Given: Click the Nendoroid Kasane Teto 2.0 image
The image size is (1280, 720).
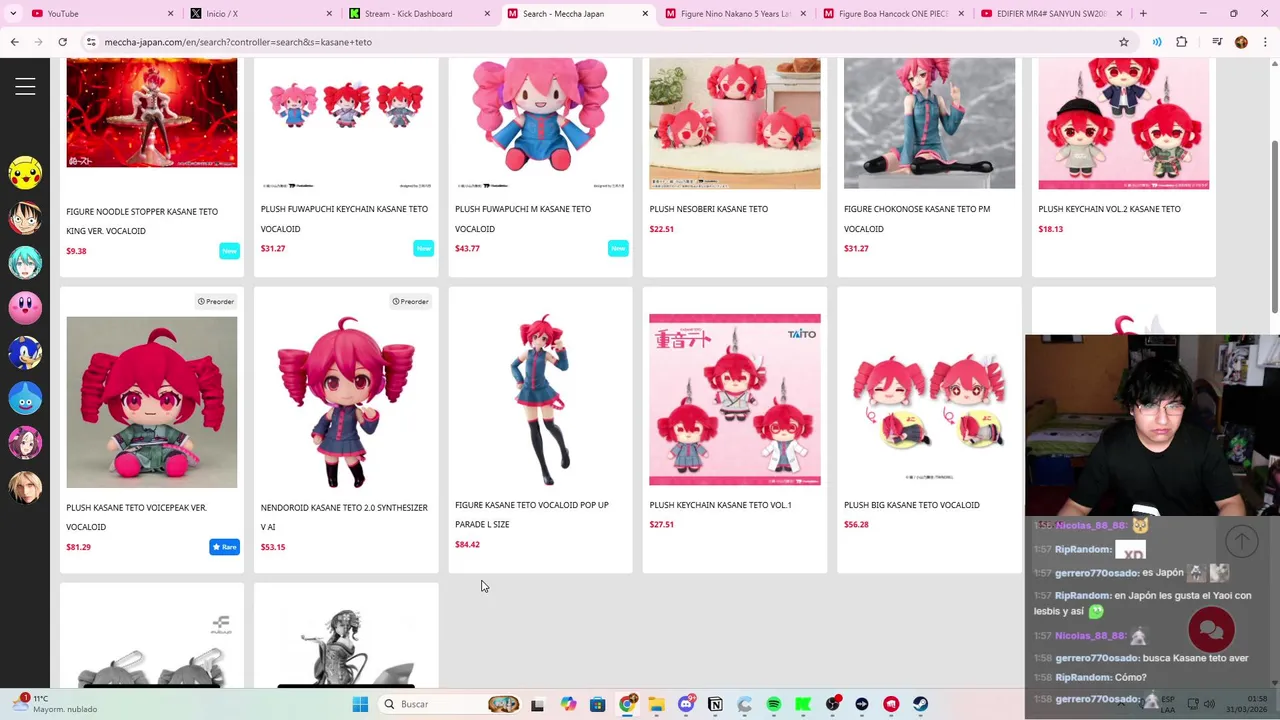Looking at the screenshot, I should pyautogui.click(x=346, y=402).
